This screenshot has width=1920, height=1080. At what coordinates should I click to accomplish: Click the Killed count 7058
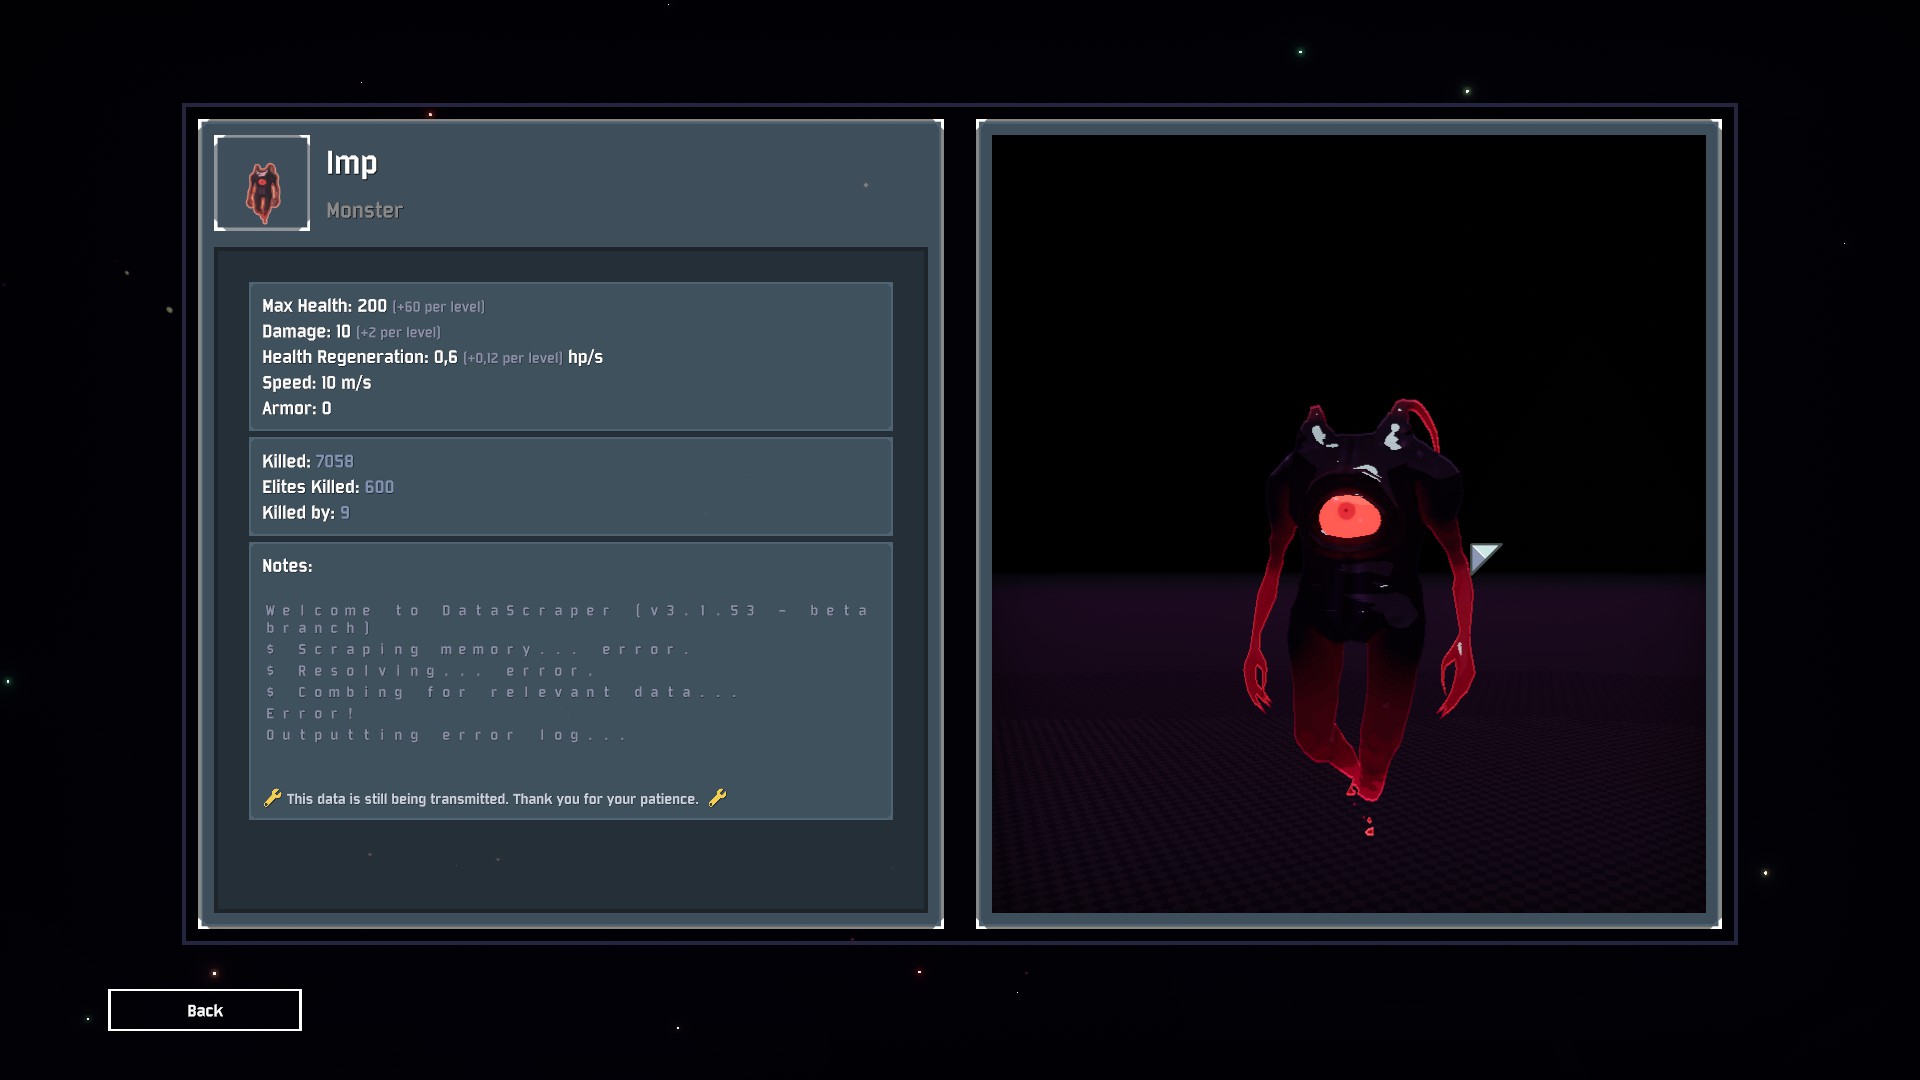(x=334, y=461)
